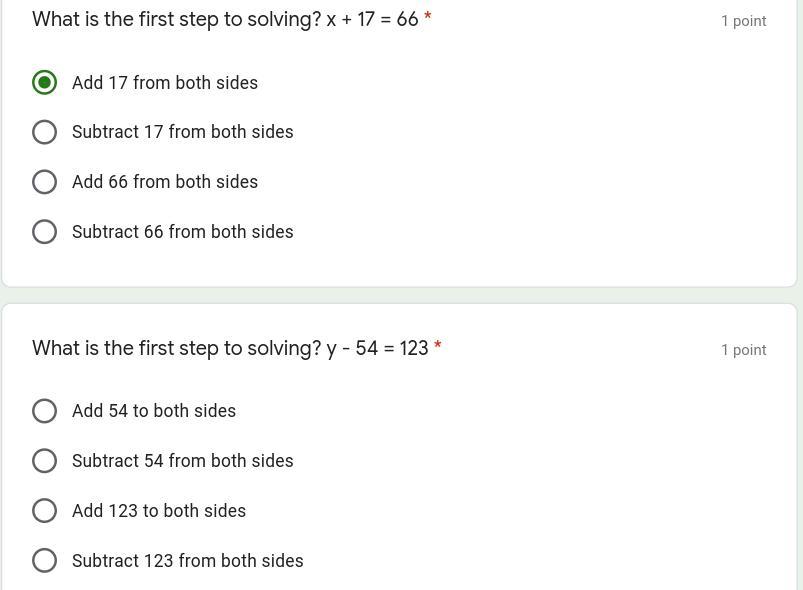This screenshot has height=590, width=803.
Task: Click the 'Add 123 to both sides' option text
Action: coord(159,511)
